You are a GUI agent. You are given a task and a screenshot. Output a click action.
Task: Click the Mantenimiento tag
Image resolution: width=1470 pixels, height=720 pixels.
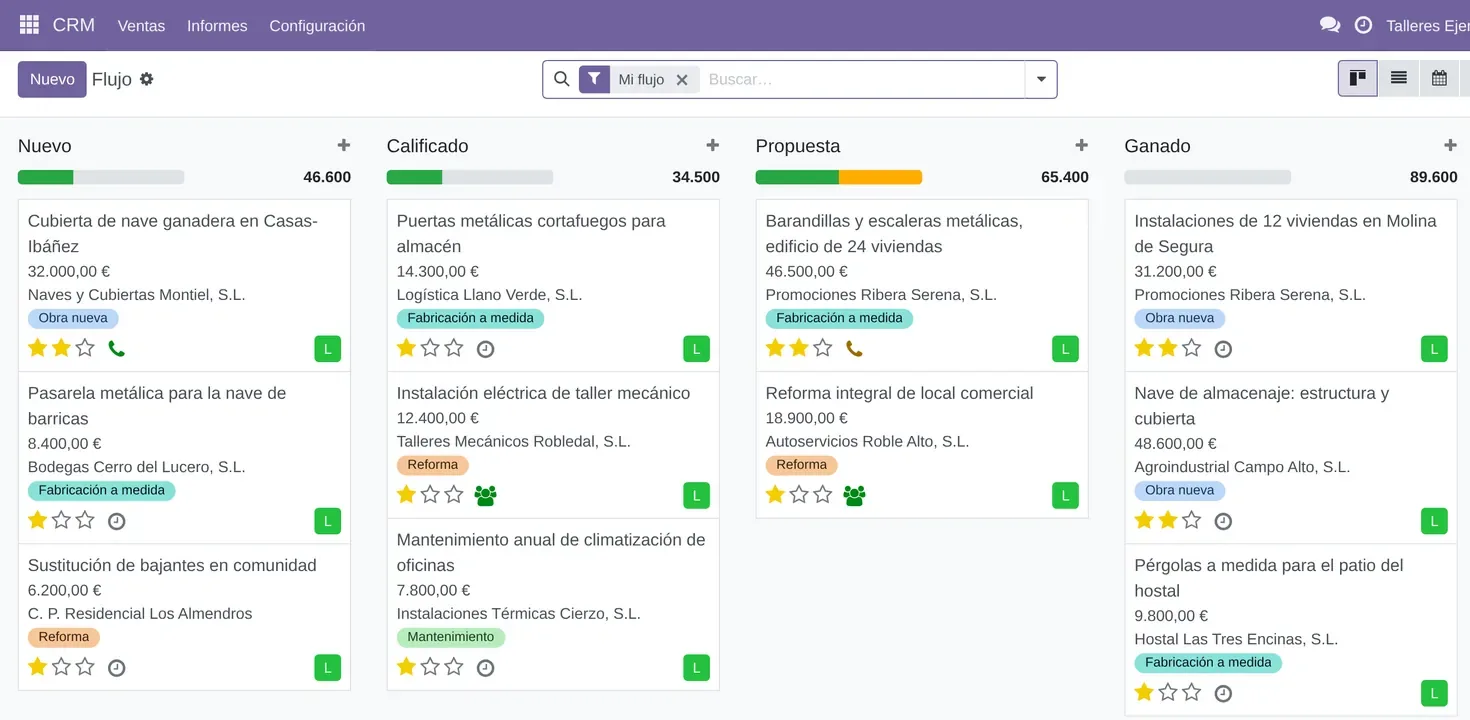(x=451, y=637)
